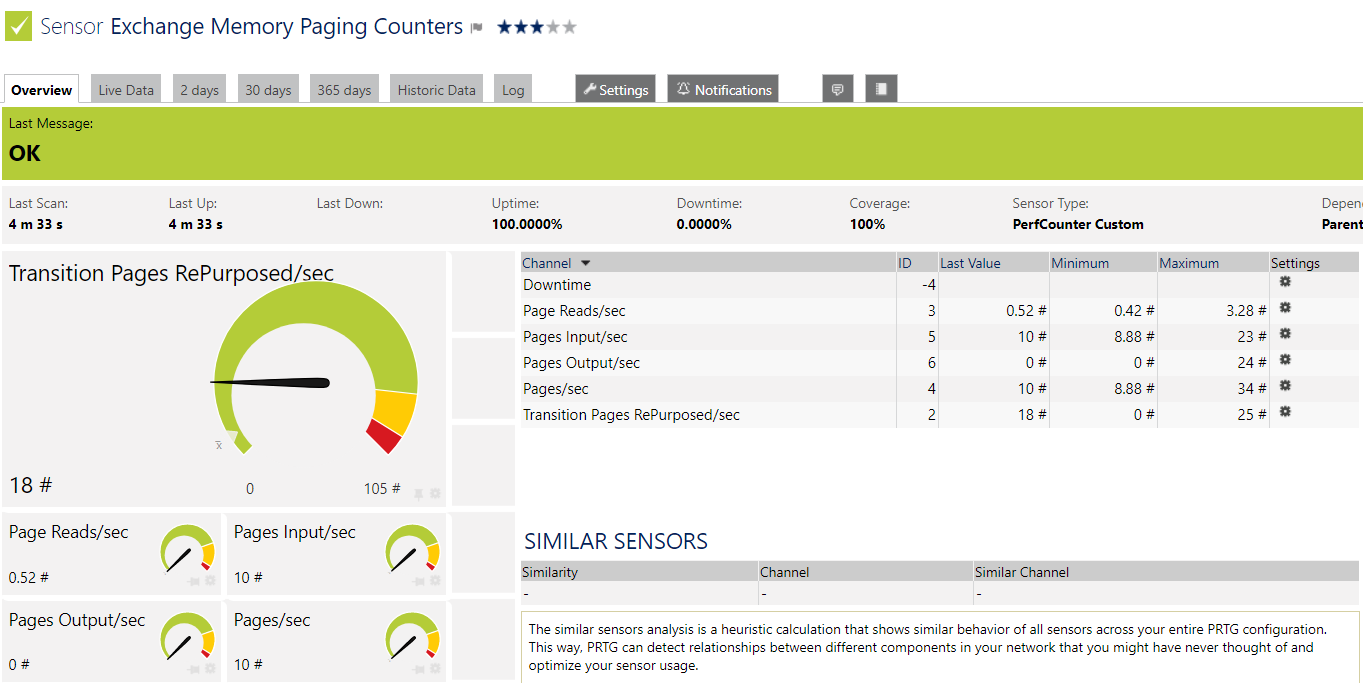Toggle sort arrow on Channel column header
Screen dimensions: 1363x683
(586, 263)
